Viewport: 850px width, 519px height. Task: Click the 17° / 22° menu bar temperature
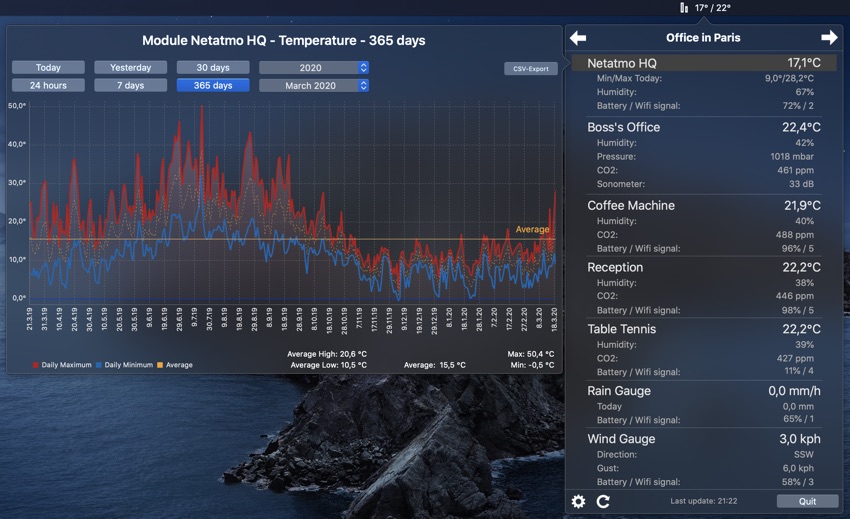click(x=712, y=8)
